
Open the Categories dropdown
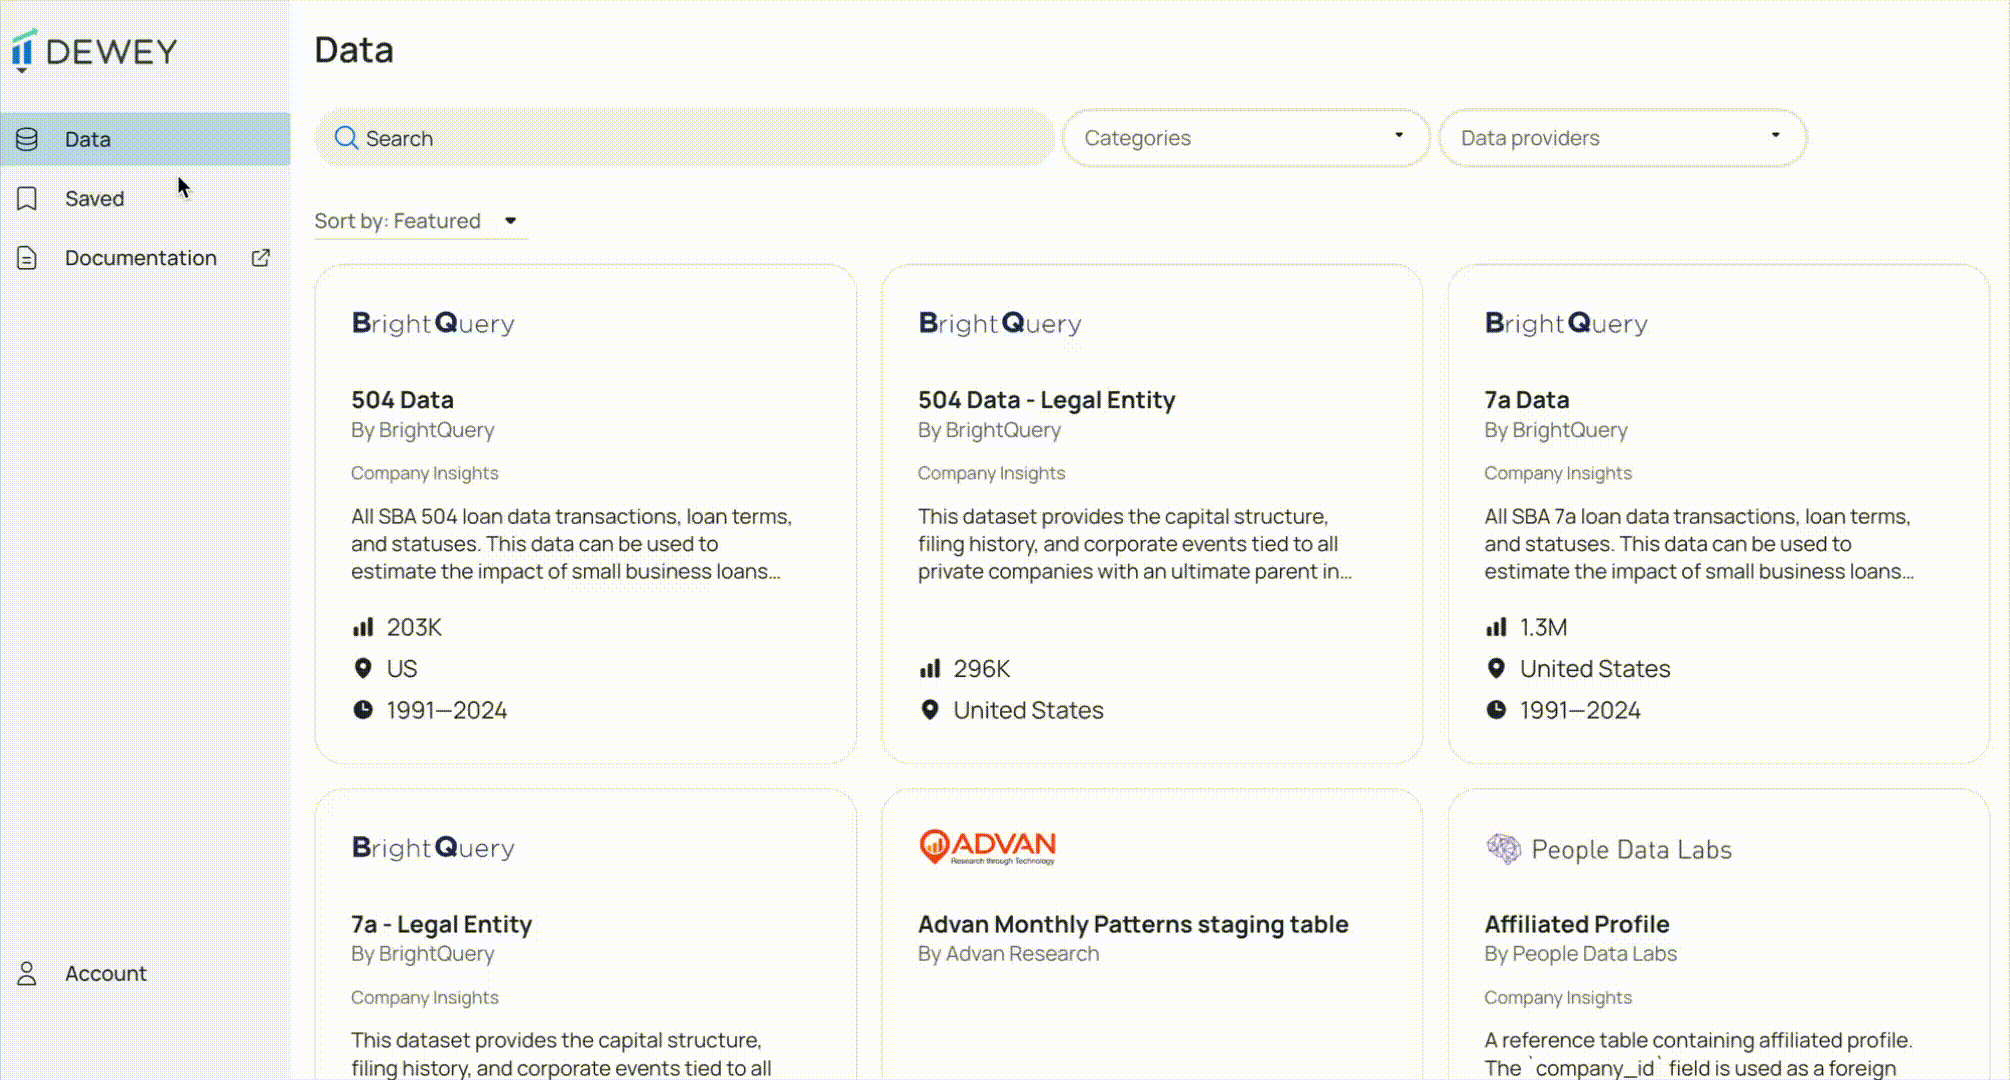(1245, 138)
